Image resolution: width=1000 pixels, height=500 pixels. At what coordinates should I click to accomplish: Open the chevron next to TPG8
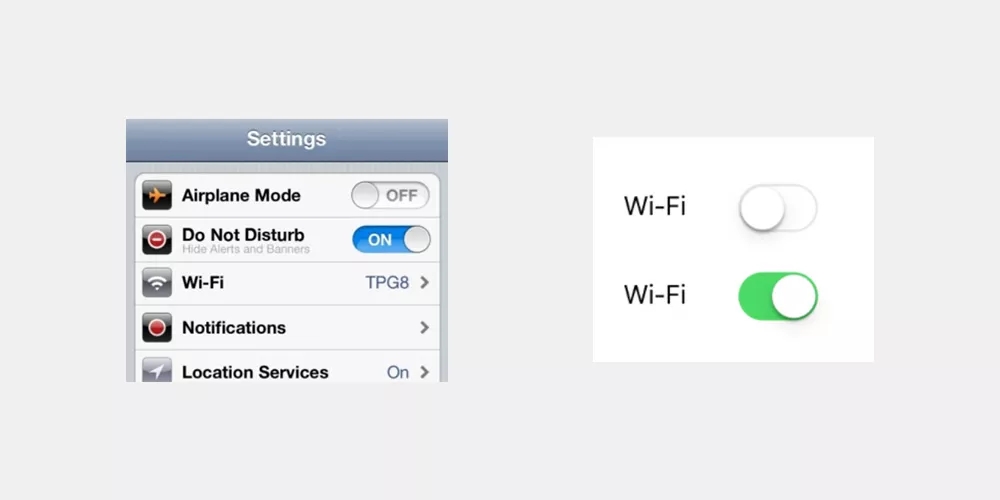point(424,283)
